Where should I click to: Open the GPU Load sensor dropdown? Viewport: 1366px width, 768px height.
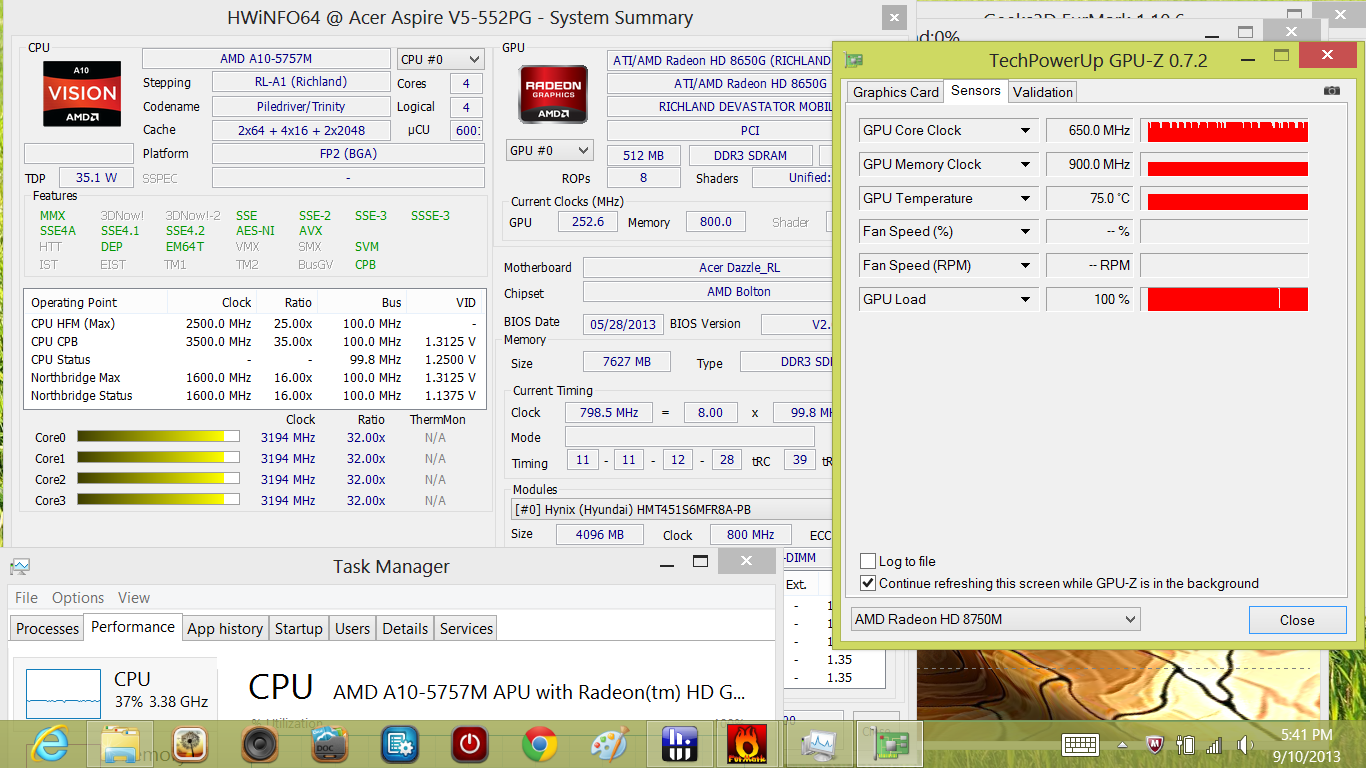coord(1025,299)
